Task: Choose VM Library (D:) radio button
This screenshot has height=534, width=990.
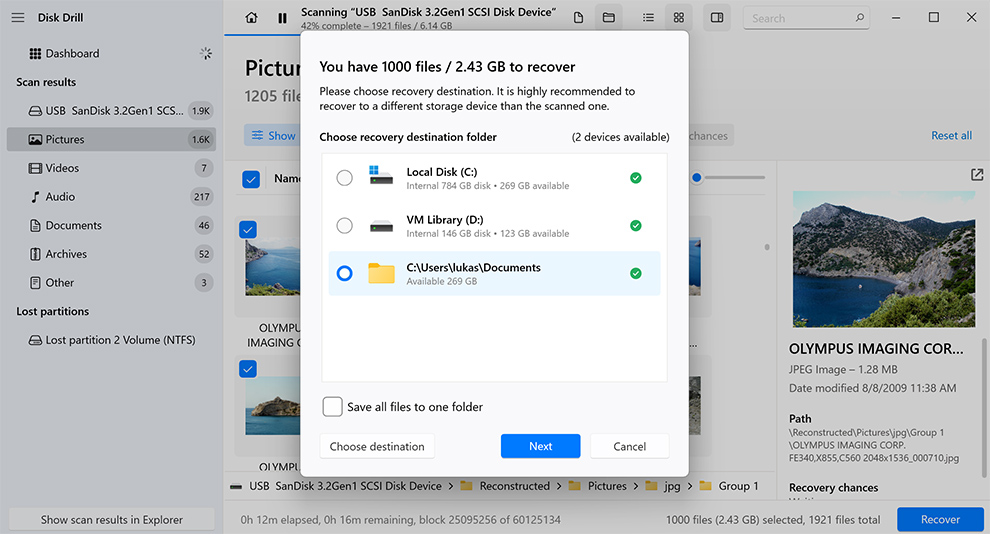Action: pos(344,225)
